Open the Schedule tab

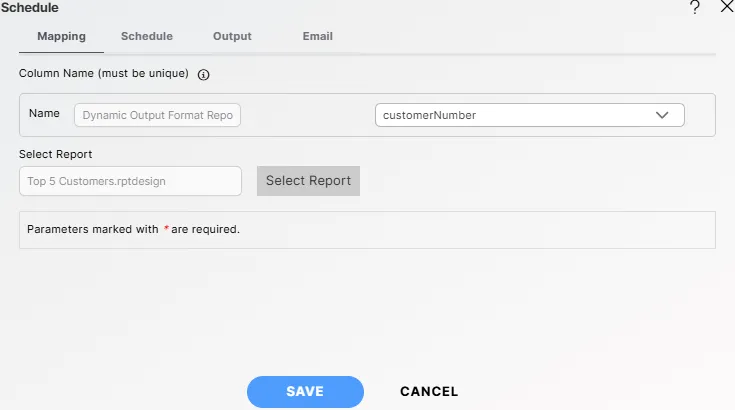click(147, 36)
